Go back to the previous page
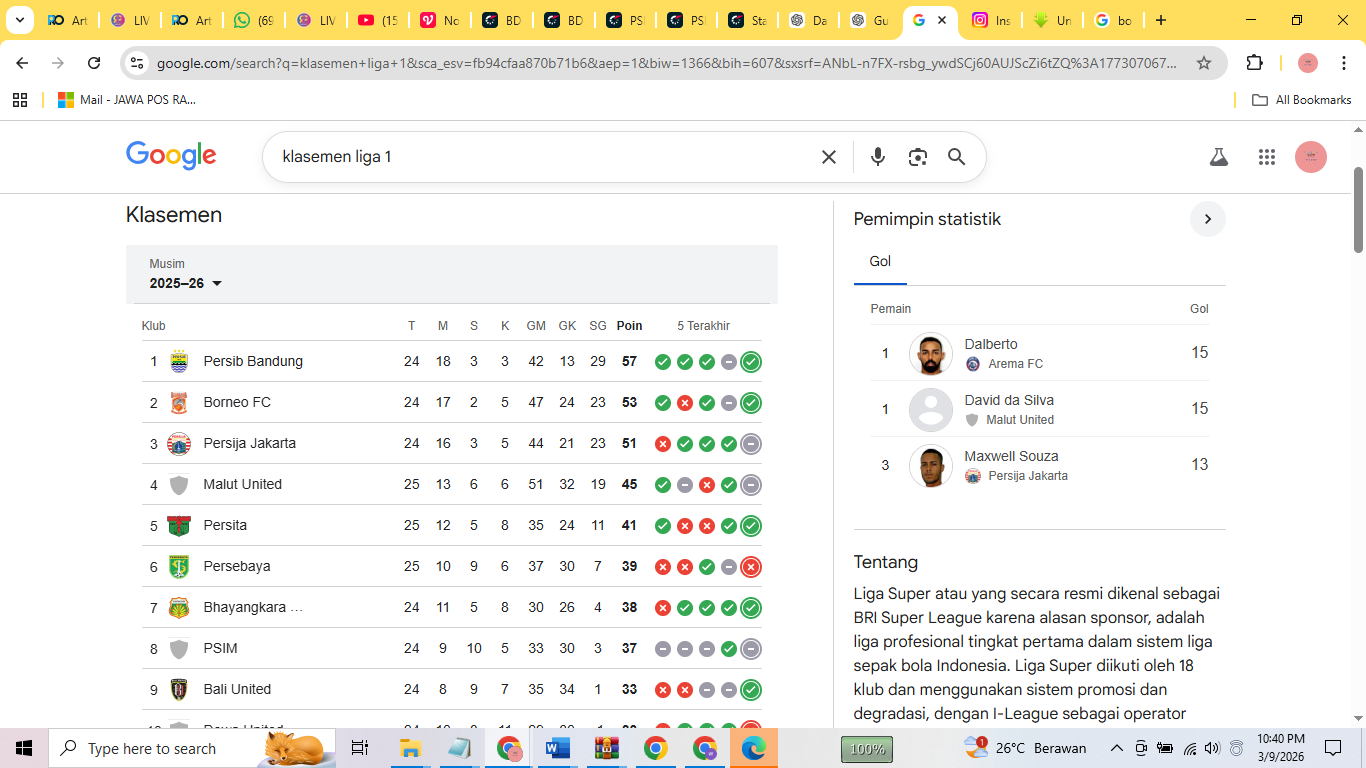This screenshot has height=768, width=1366. [x=22, y=63]
